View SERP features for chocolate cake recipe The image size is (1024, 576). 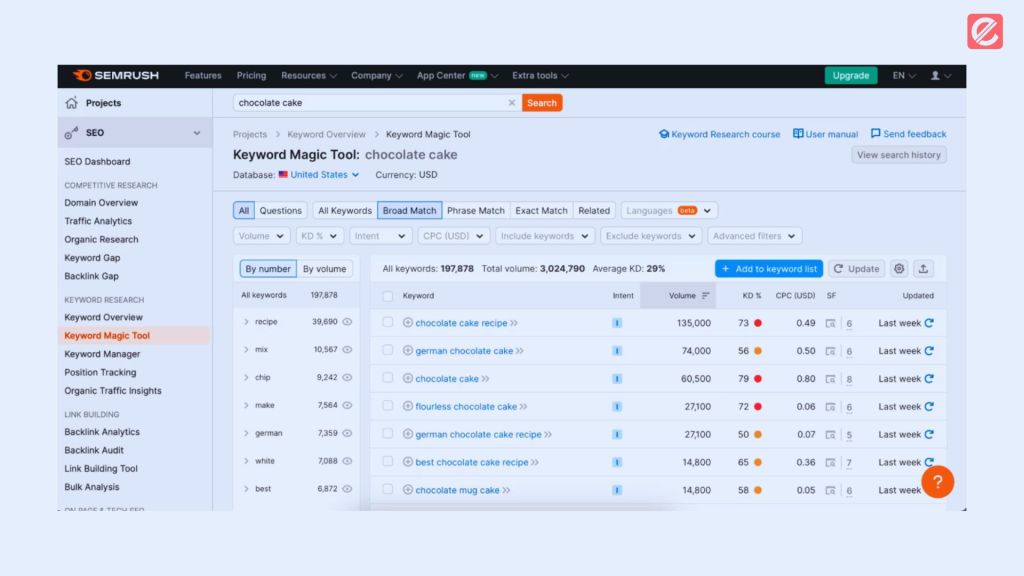tap(830, 323)
